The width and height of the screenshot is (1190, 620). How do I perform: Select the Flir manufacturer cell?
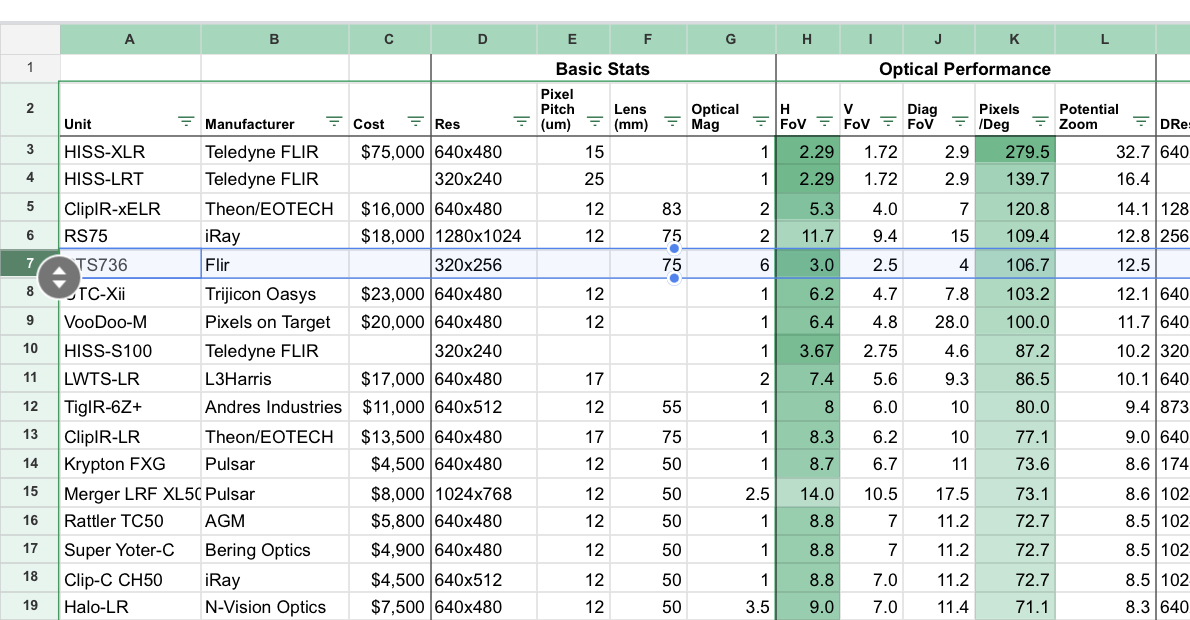click(275, 265)
